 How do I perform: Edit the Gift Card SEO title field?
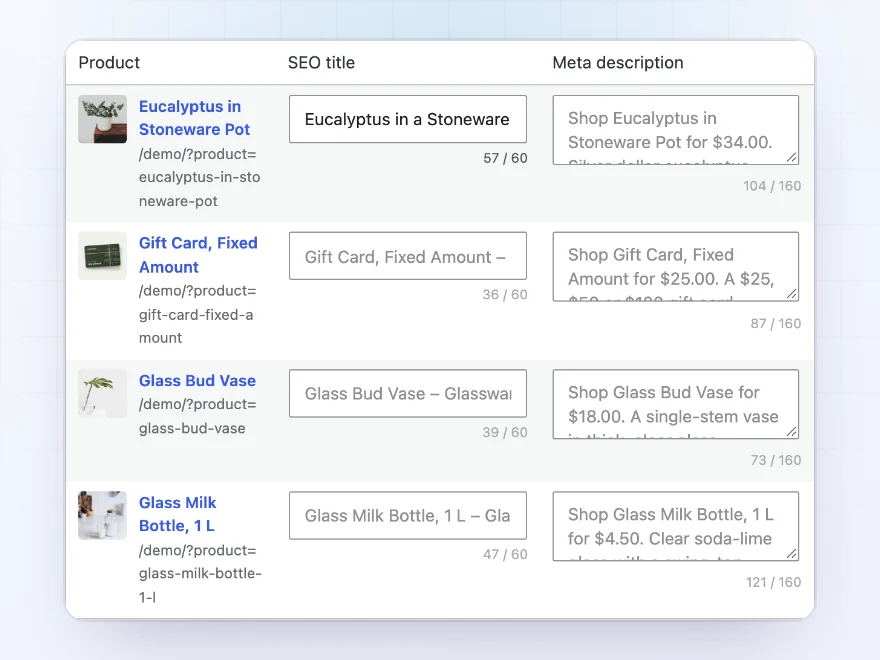click(x=408, y=256)
